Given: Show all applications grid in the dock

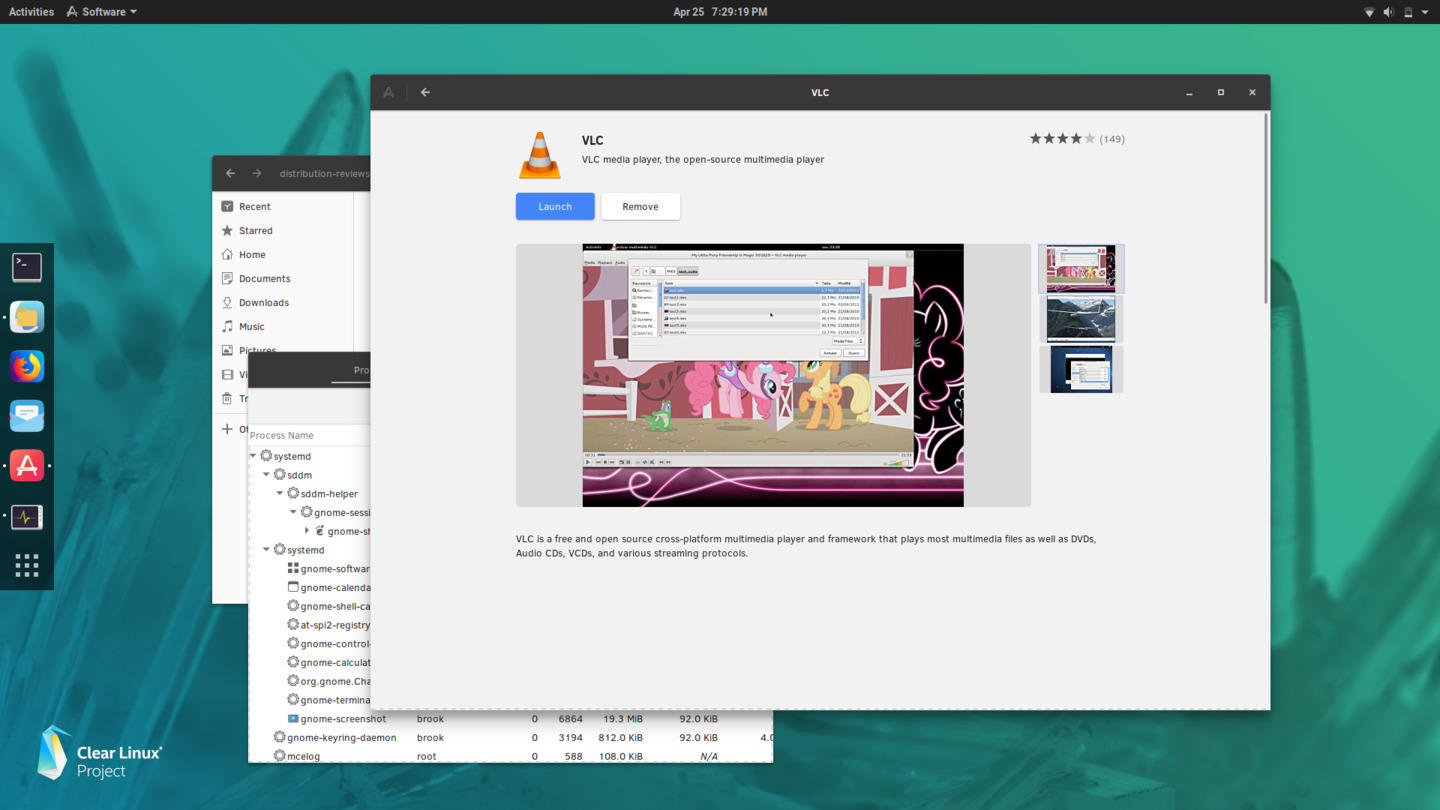Looking at the screenshot, I should (27, 566).
